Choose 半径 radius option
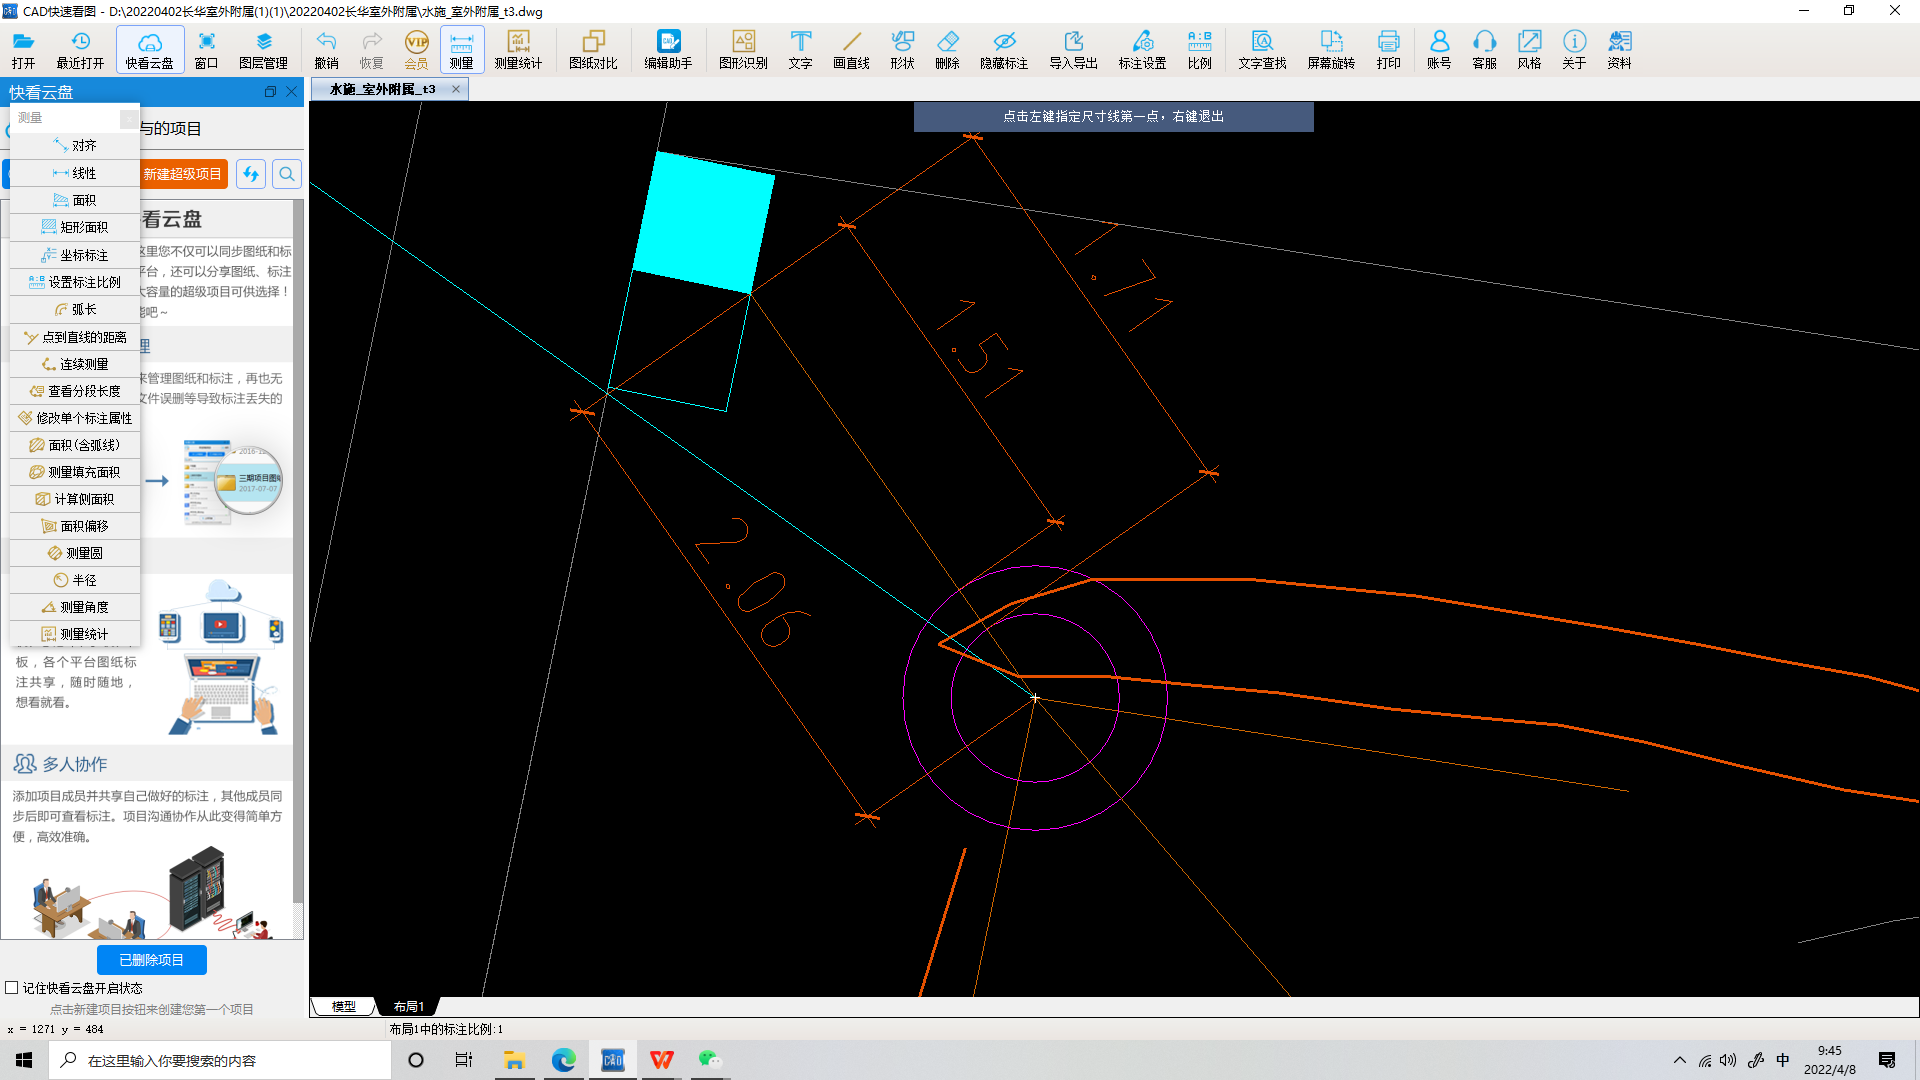Viewport: 1920px width, 1080px height. tap(75, 580)
